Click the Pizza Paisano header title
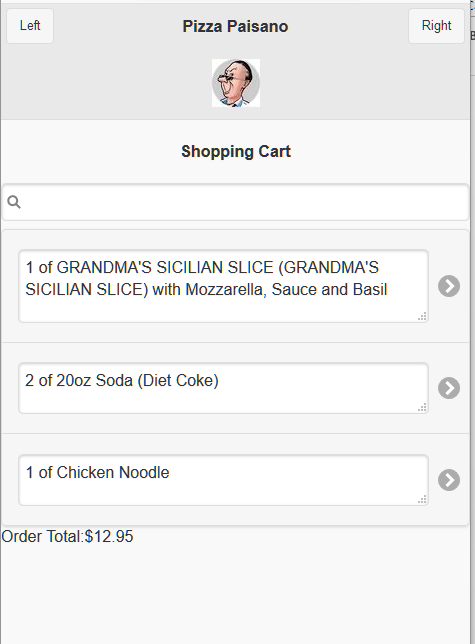 point(235,26)
